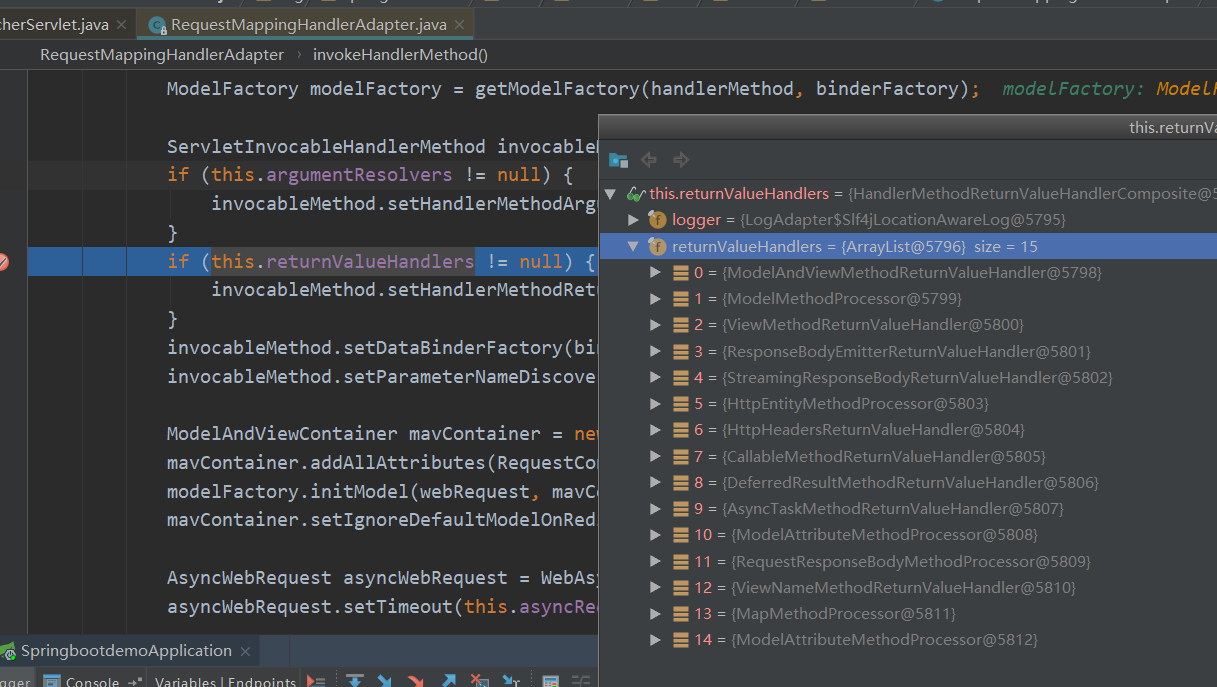This screenshot has width=1217, height=687.
Task: Close the DispatcherServlet.java editor tab
Action: 121,24
